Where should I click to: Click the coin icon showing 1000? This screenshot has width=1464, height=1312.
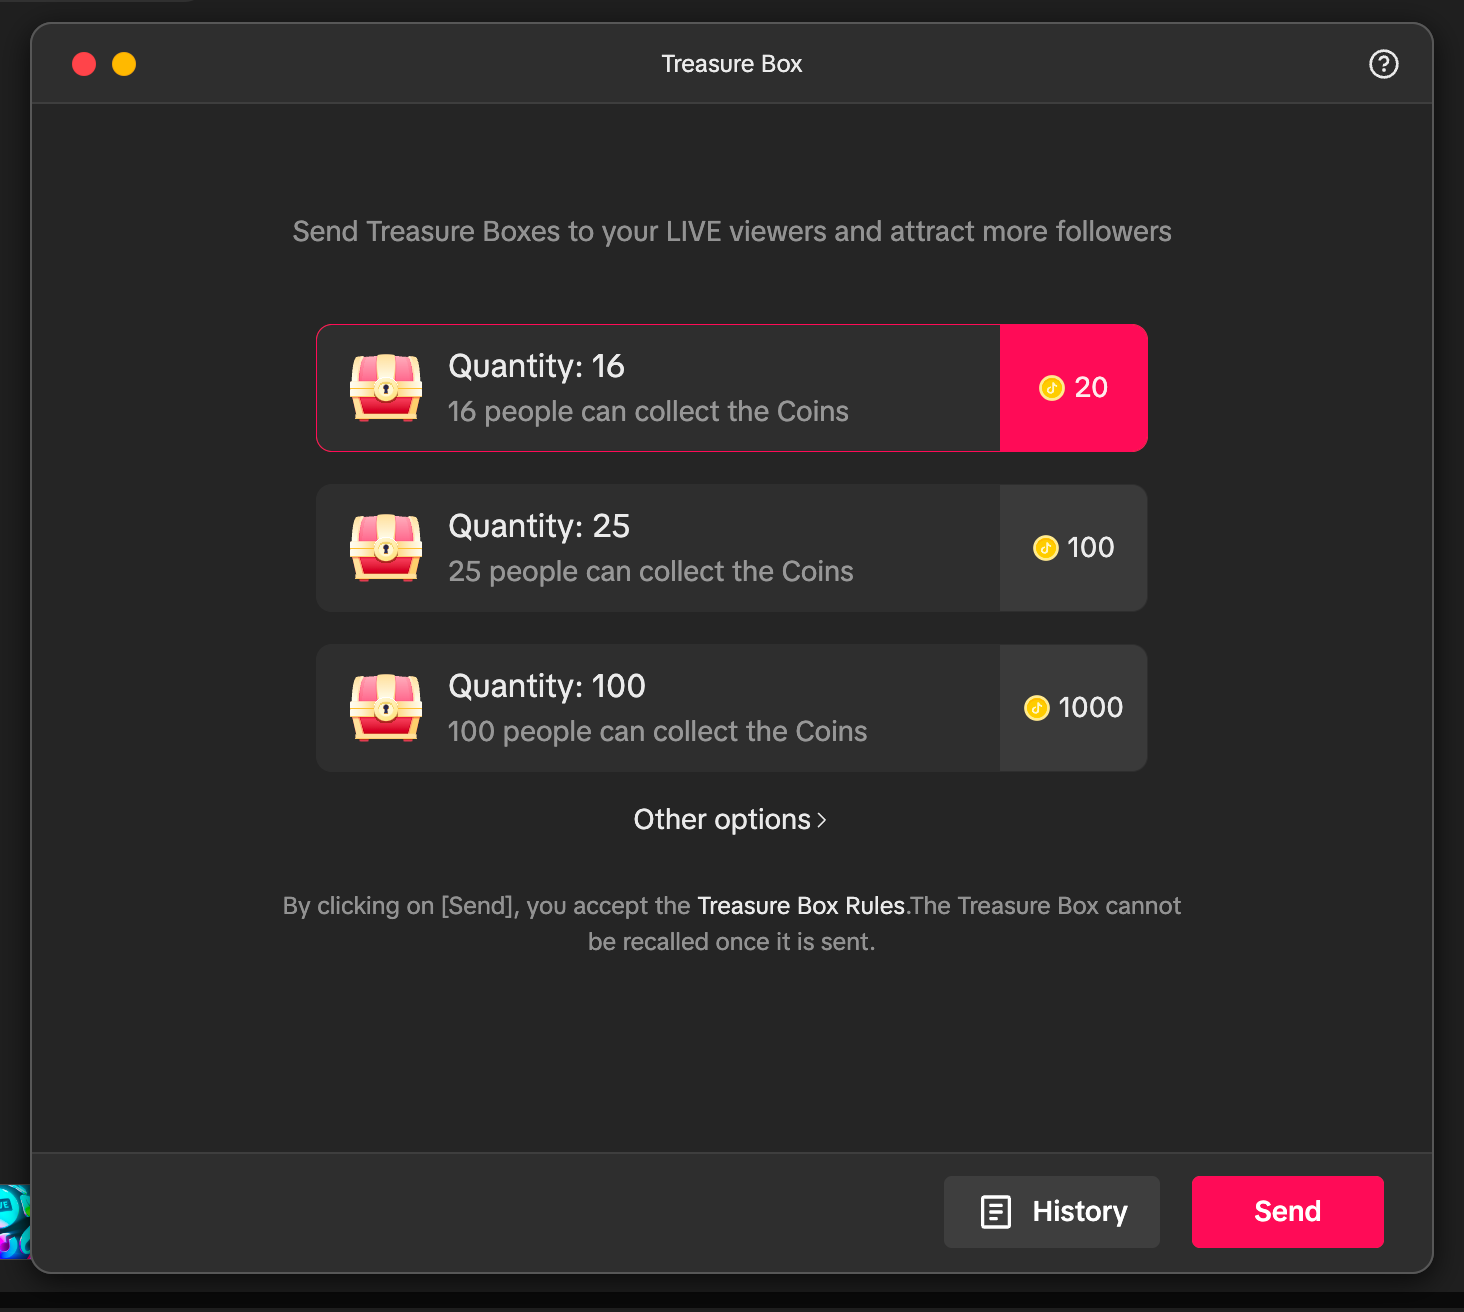[x=1038, y=708]
